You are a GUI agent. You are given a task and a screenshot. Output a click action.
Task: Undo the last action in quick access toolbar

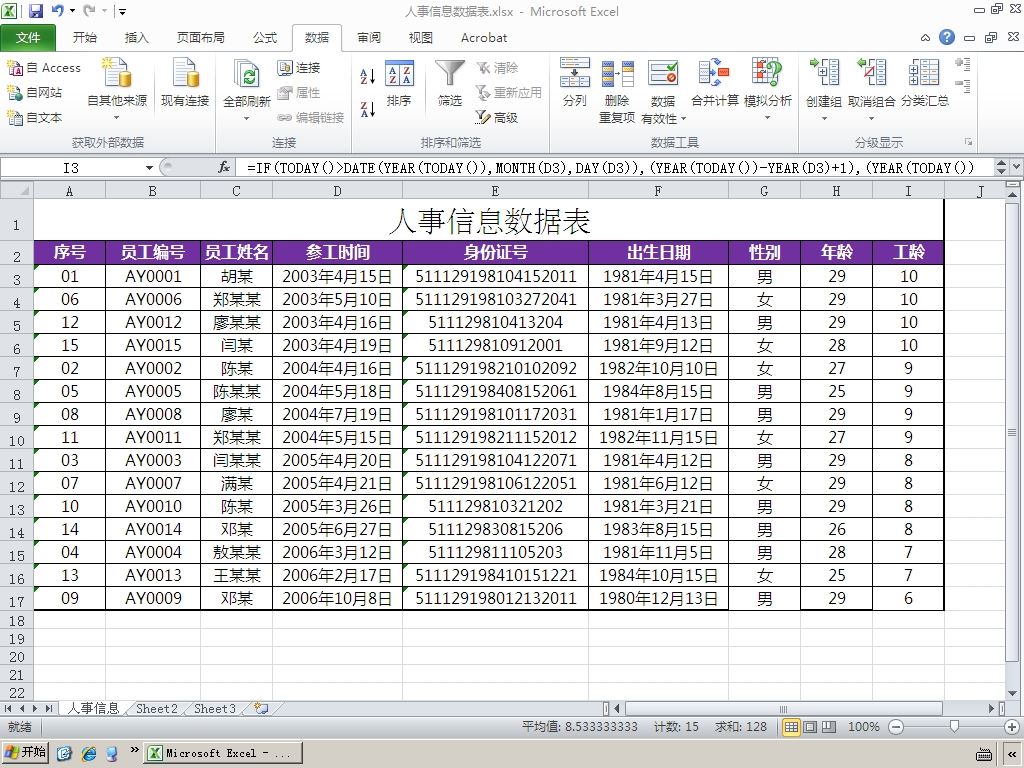[57, 10]
